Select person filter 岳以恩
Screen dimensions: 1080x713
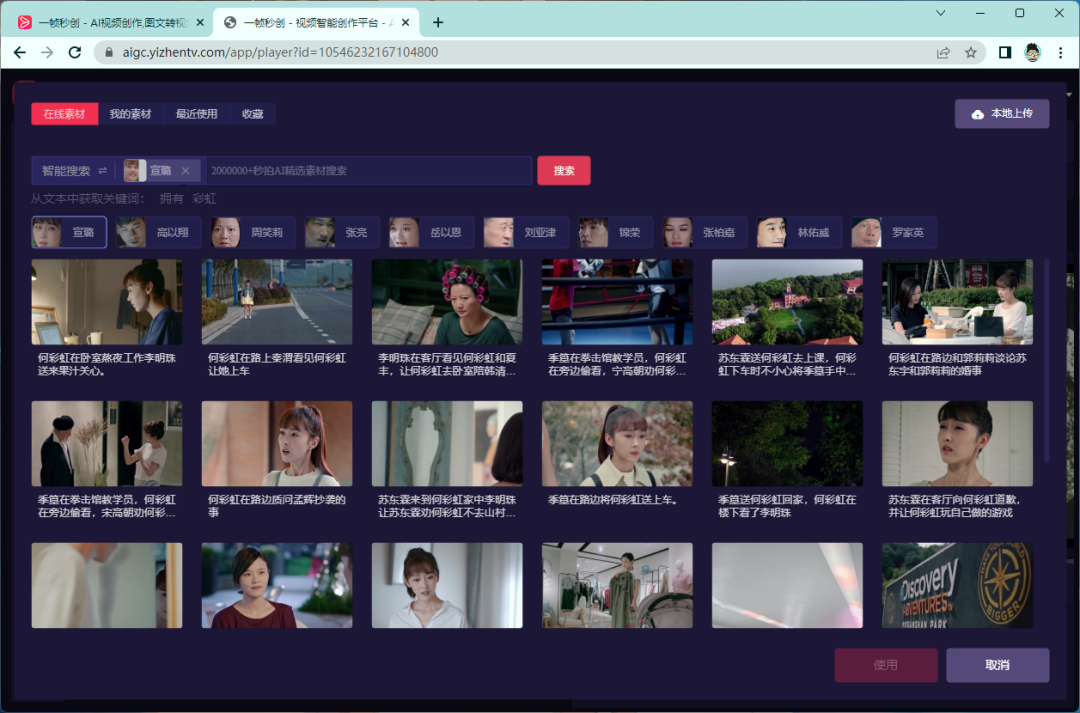click(x=431, y=232)
